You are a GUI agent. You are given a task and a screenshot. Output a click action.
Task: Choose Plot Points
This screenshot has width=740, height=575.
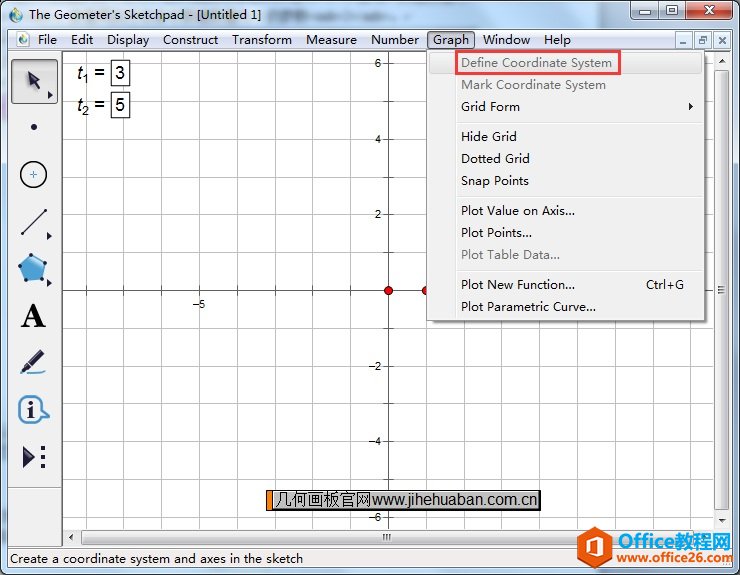click(566, 233)
